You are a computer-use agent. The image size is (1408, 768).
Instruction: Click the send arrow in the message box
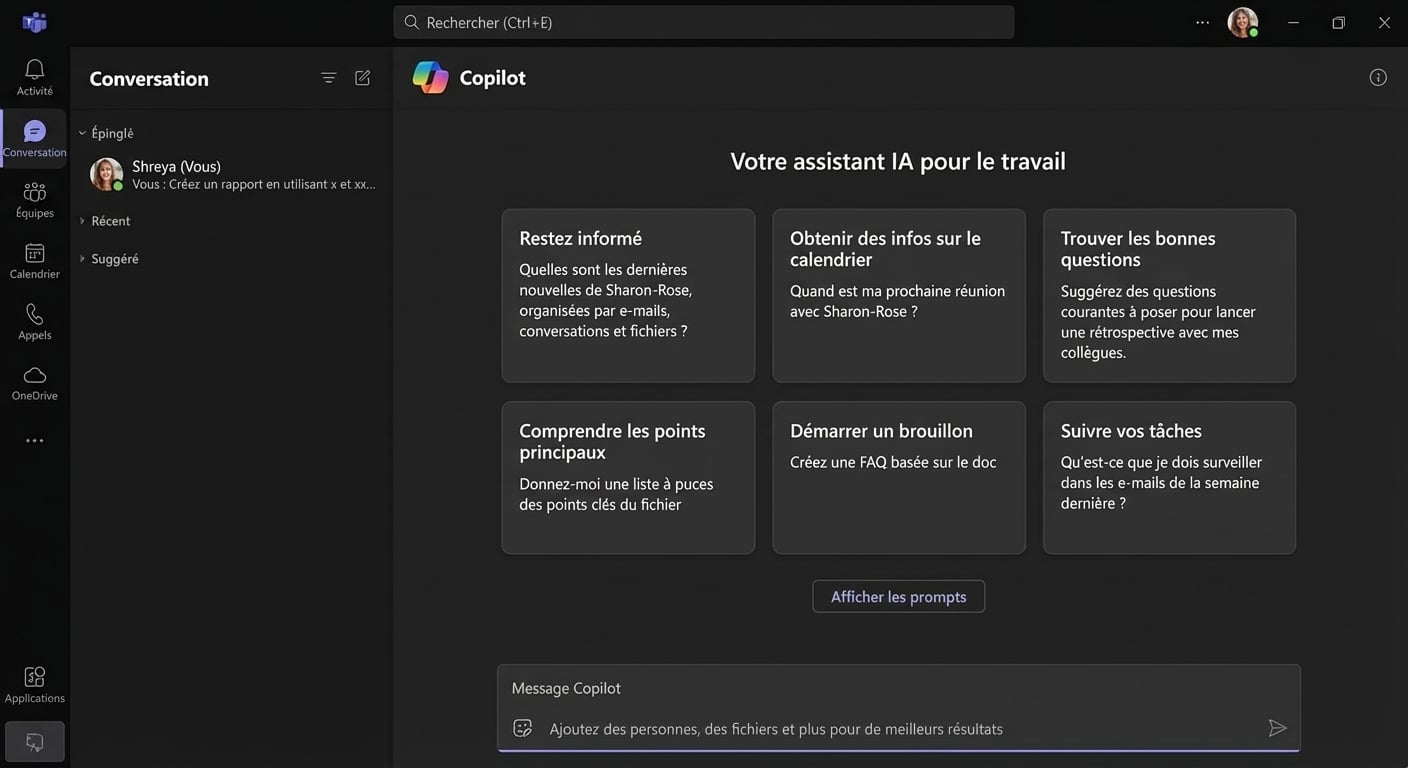click(x=1277, y=728)
